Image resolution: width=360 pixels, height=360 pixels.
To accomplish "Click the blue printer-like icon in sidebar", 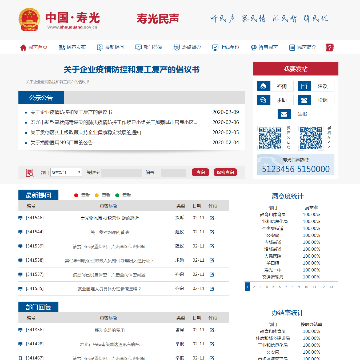I will point(263,100).
